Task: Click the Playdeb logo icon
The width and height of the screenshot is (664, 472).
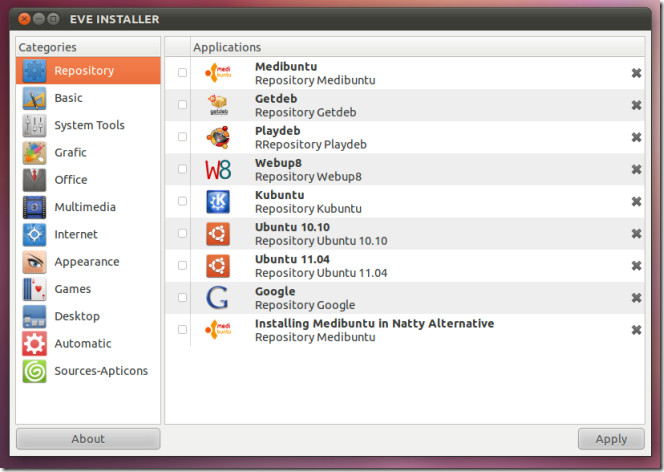Action: 218,137
